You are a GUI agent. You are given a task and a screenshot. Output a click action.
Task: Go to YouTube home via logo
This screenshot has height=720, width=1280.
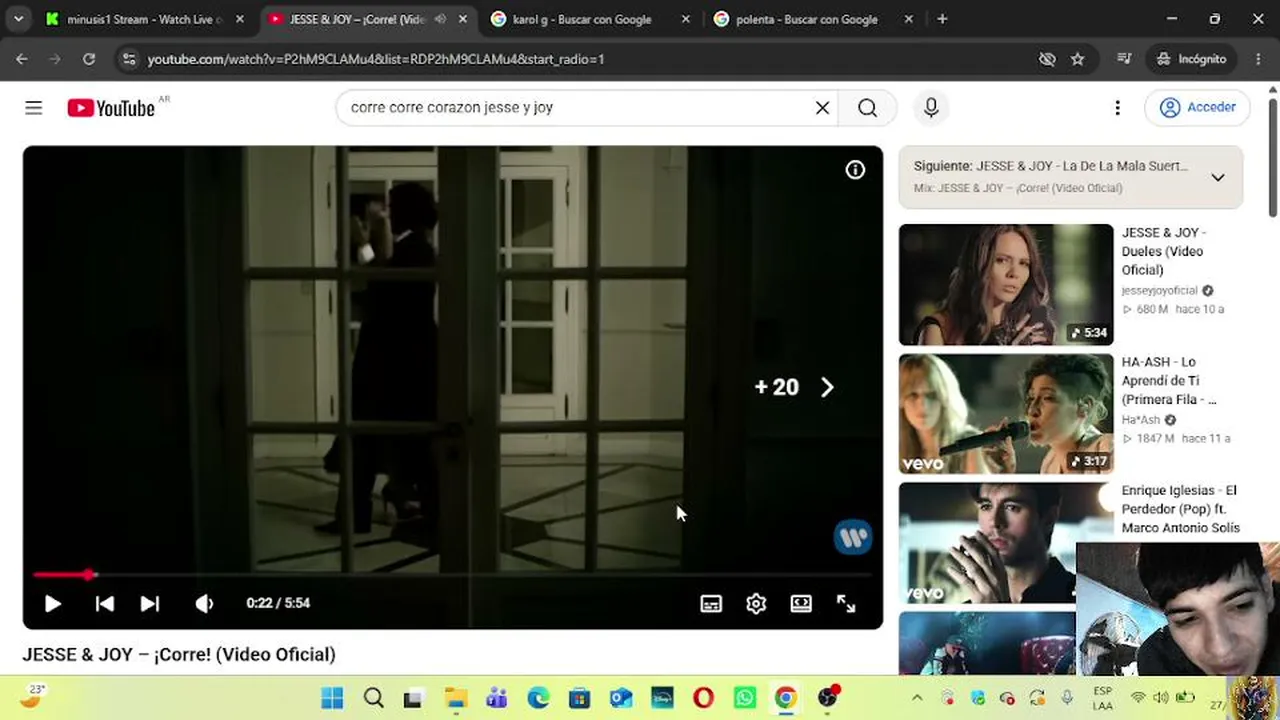click(111, 108)
